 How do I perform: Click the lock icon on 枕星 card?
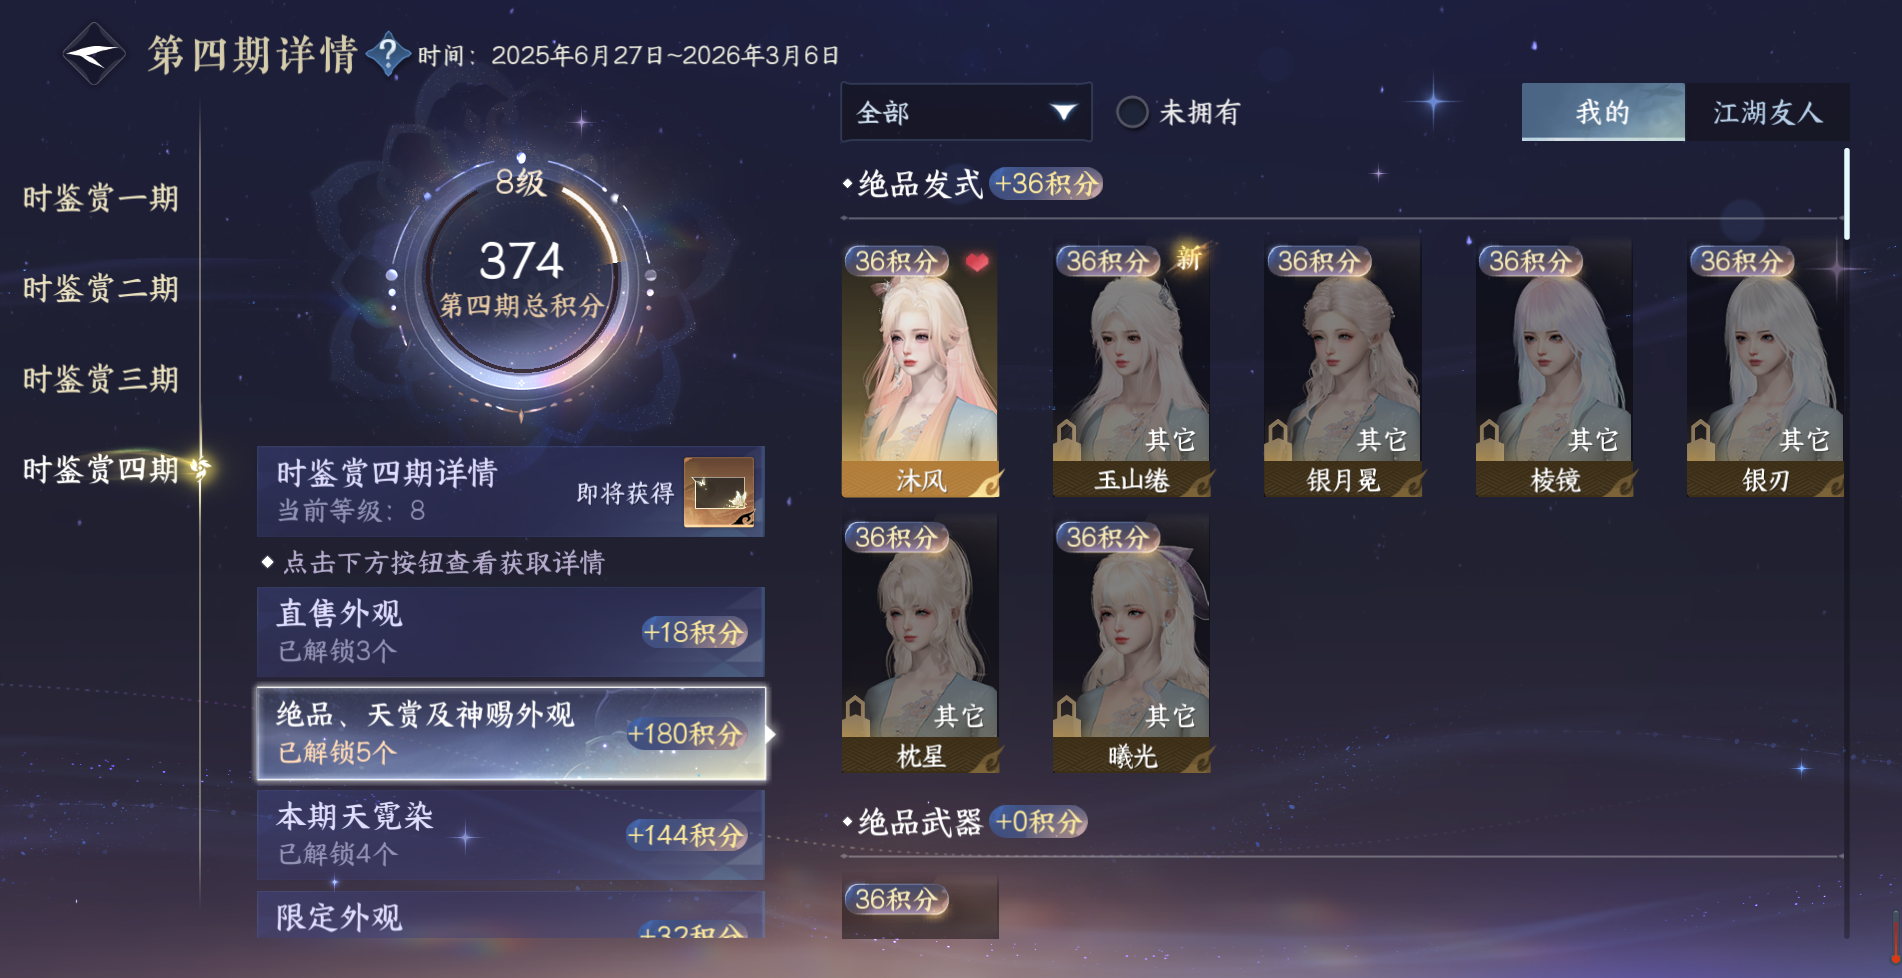tap(855, 714)
